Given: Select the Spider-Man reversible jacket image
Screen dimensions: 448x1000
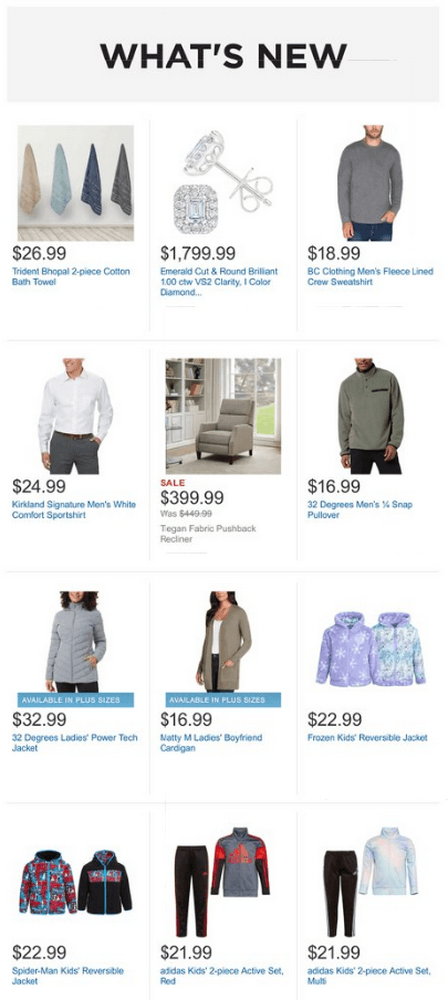Looking at the screenshot, I should tap(75, 882).
